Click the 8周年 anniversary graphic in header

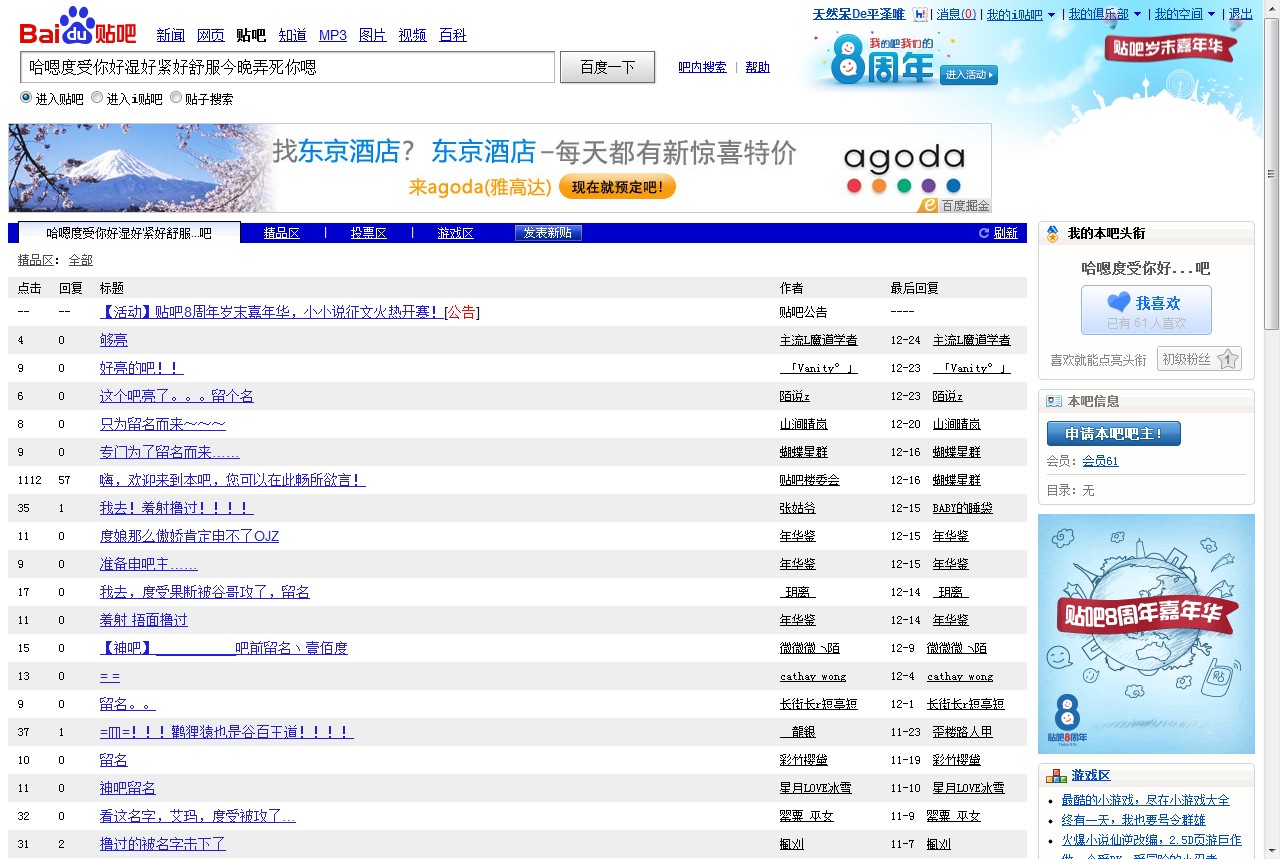(x=883, y=61)
